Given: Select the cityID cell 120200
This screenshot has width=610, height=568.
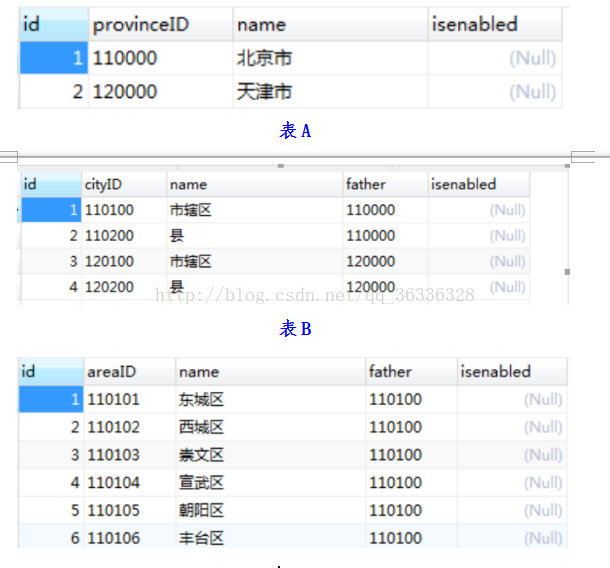Looking at the screenshot, I should click(124, 287).
